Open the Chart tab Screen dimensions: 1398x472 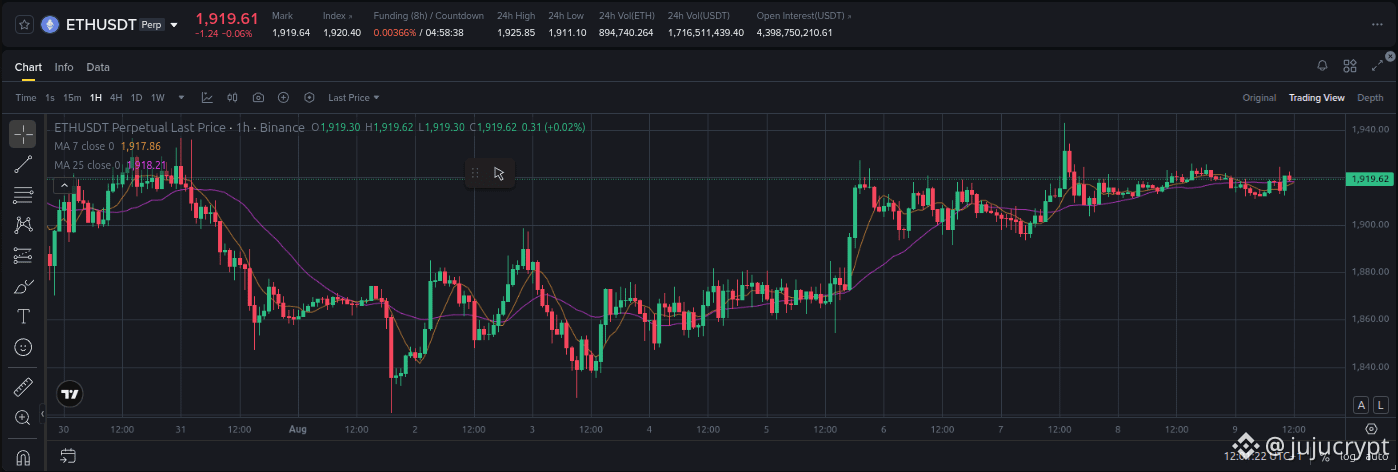[28, 67]
